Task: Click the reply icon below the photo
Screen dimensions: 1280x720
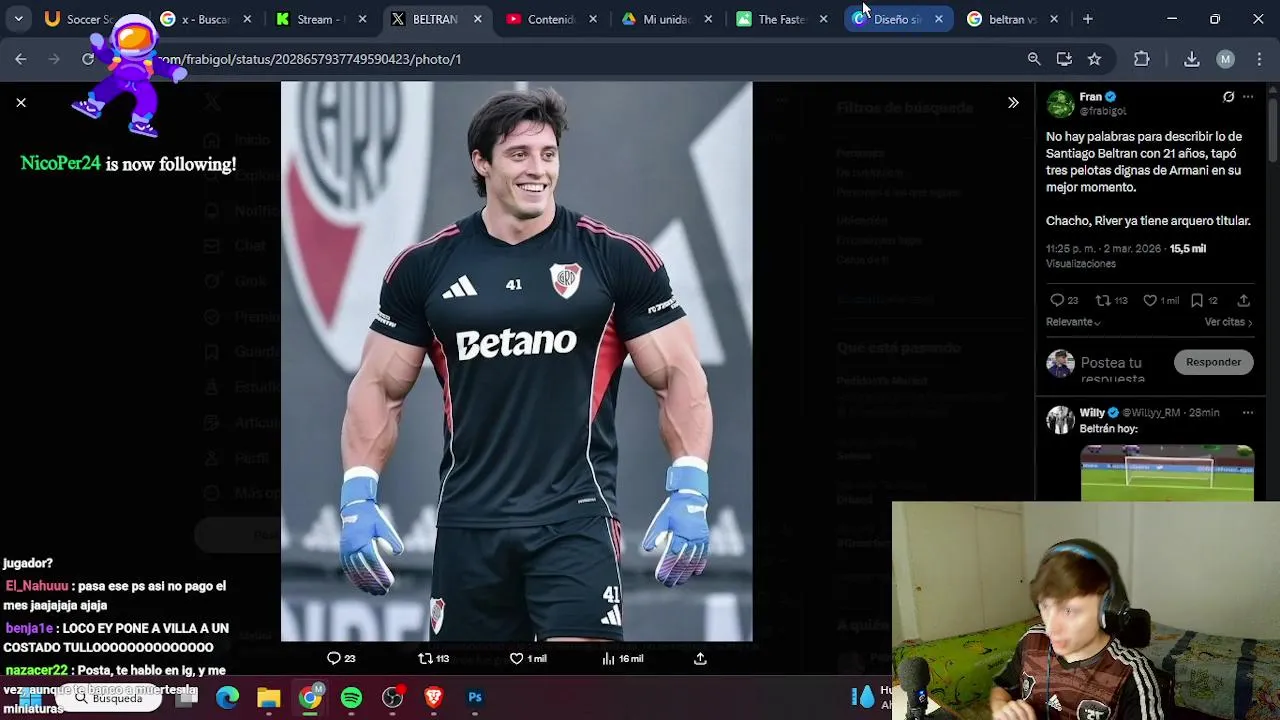Action: [x=334, y=658]
